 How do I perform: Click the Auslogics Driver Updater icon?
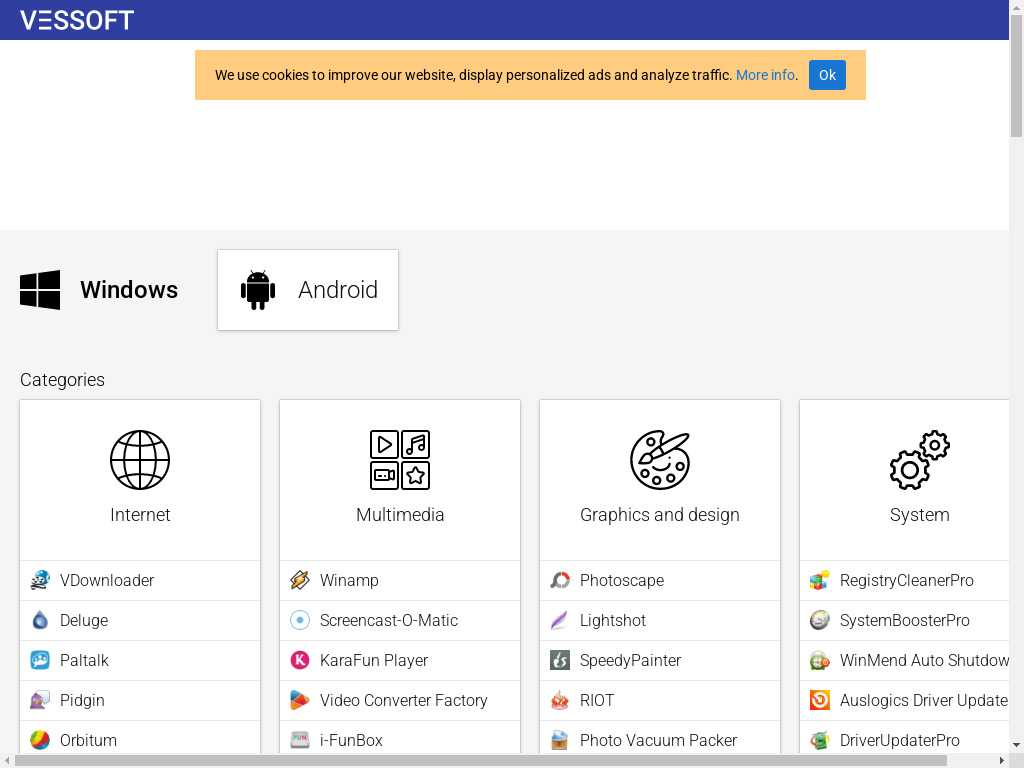click(x=820, y=700)
